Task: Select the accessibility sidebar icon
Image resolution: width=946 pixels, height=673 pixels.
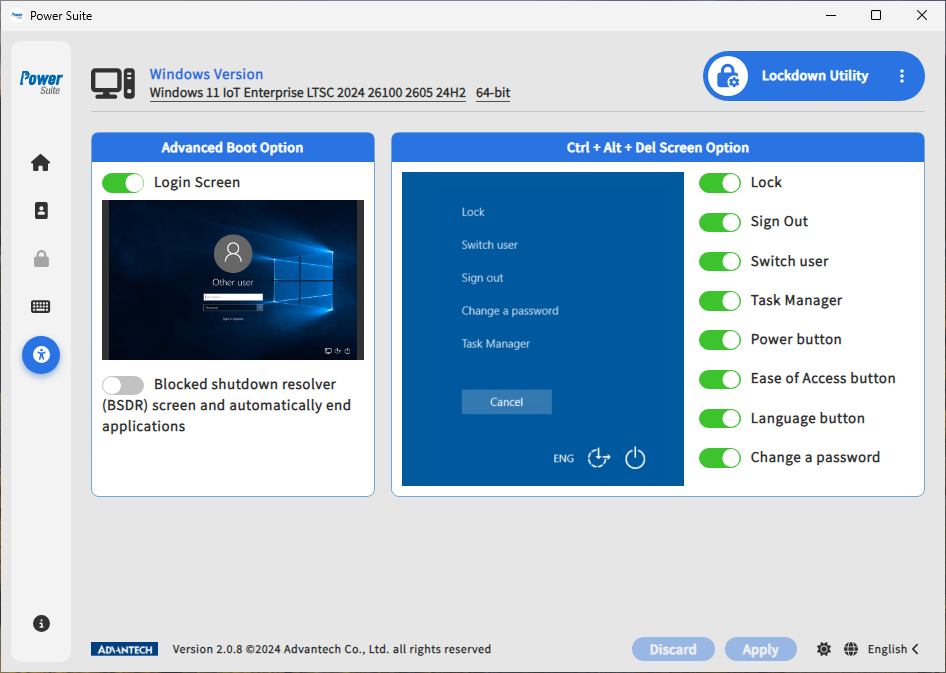Action: click(41, 355)
